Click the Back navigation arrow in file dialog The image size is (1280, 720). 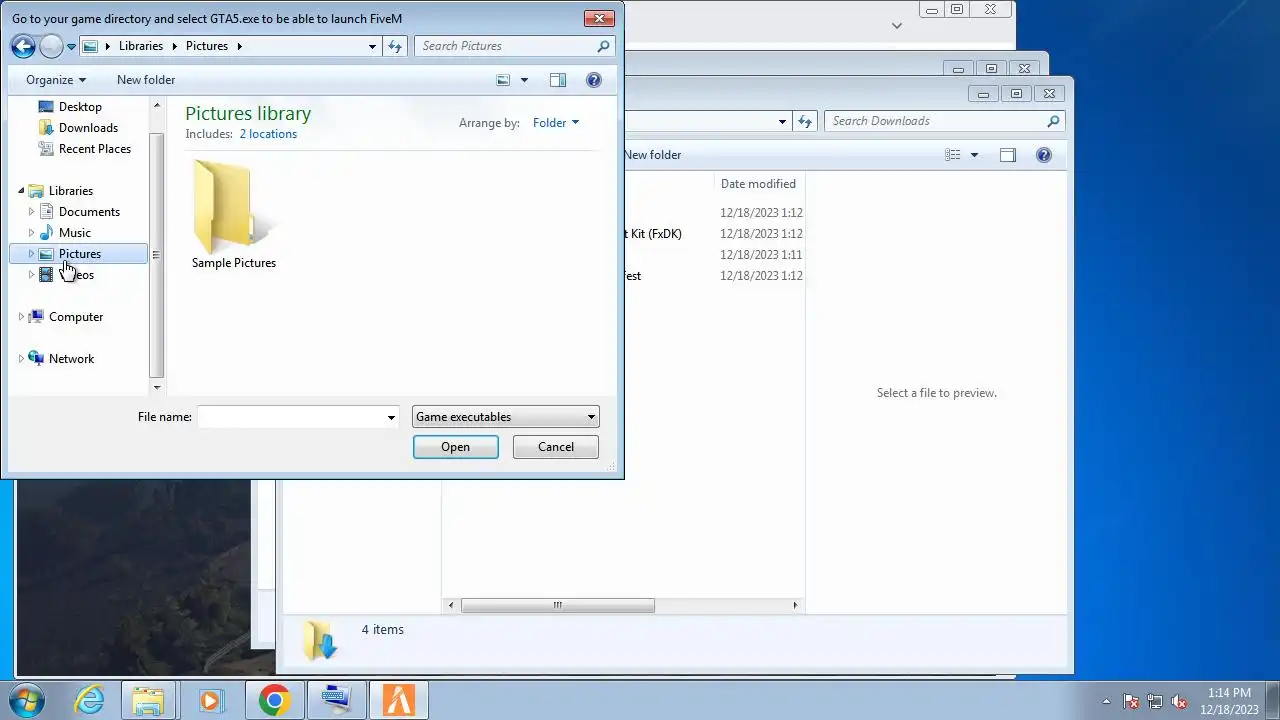pos(23,46)
